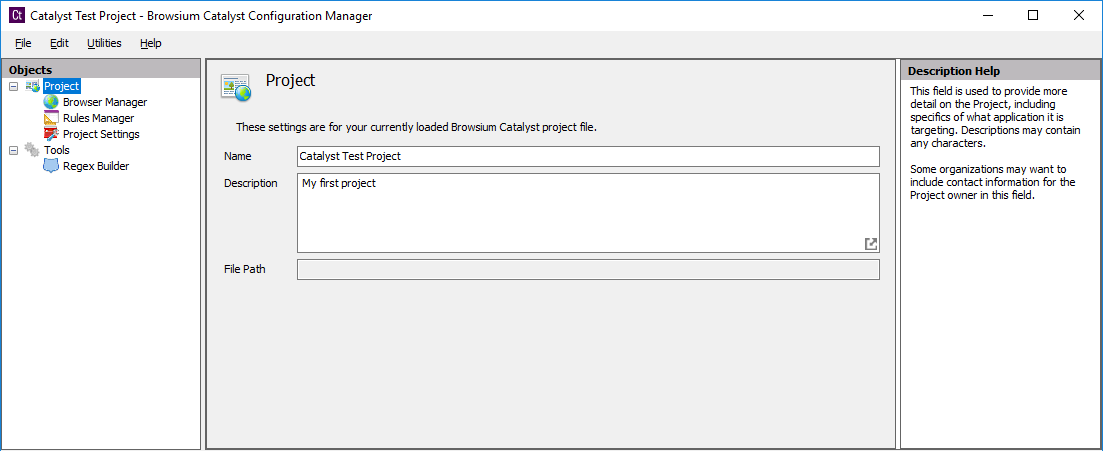Collapse the Project tree node
The height and width of the screenshot is (451, 1103).
[x=13, y=86]
